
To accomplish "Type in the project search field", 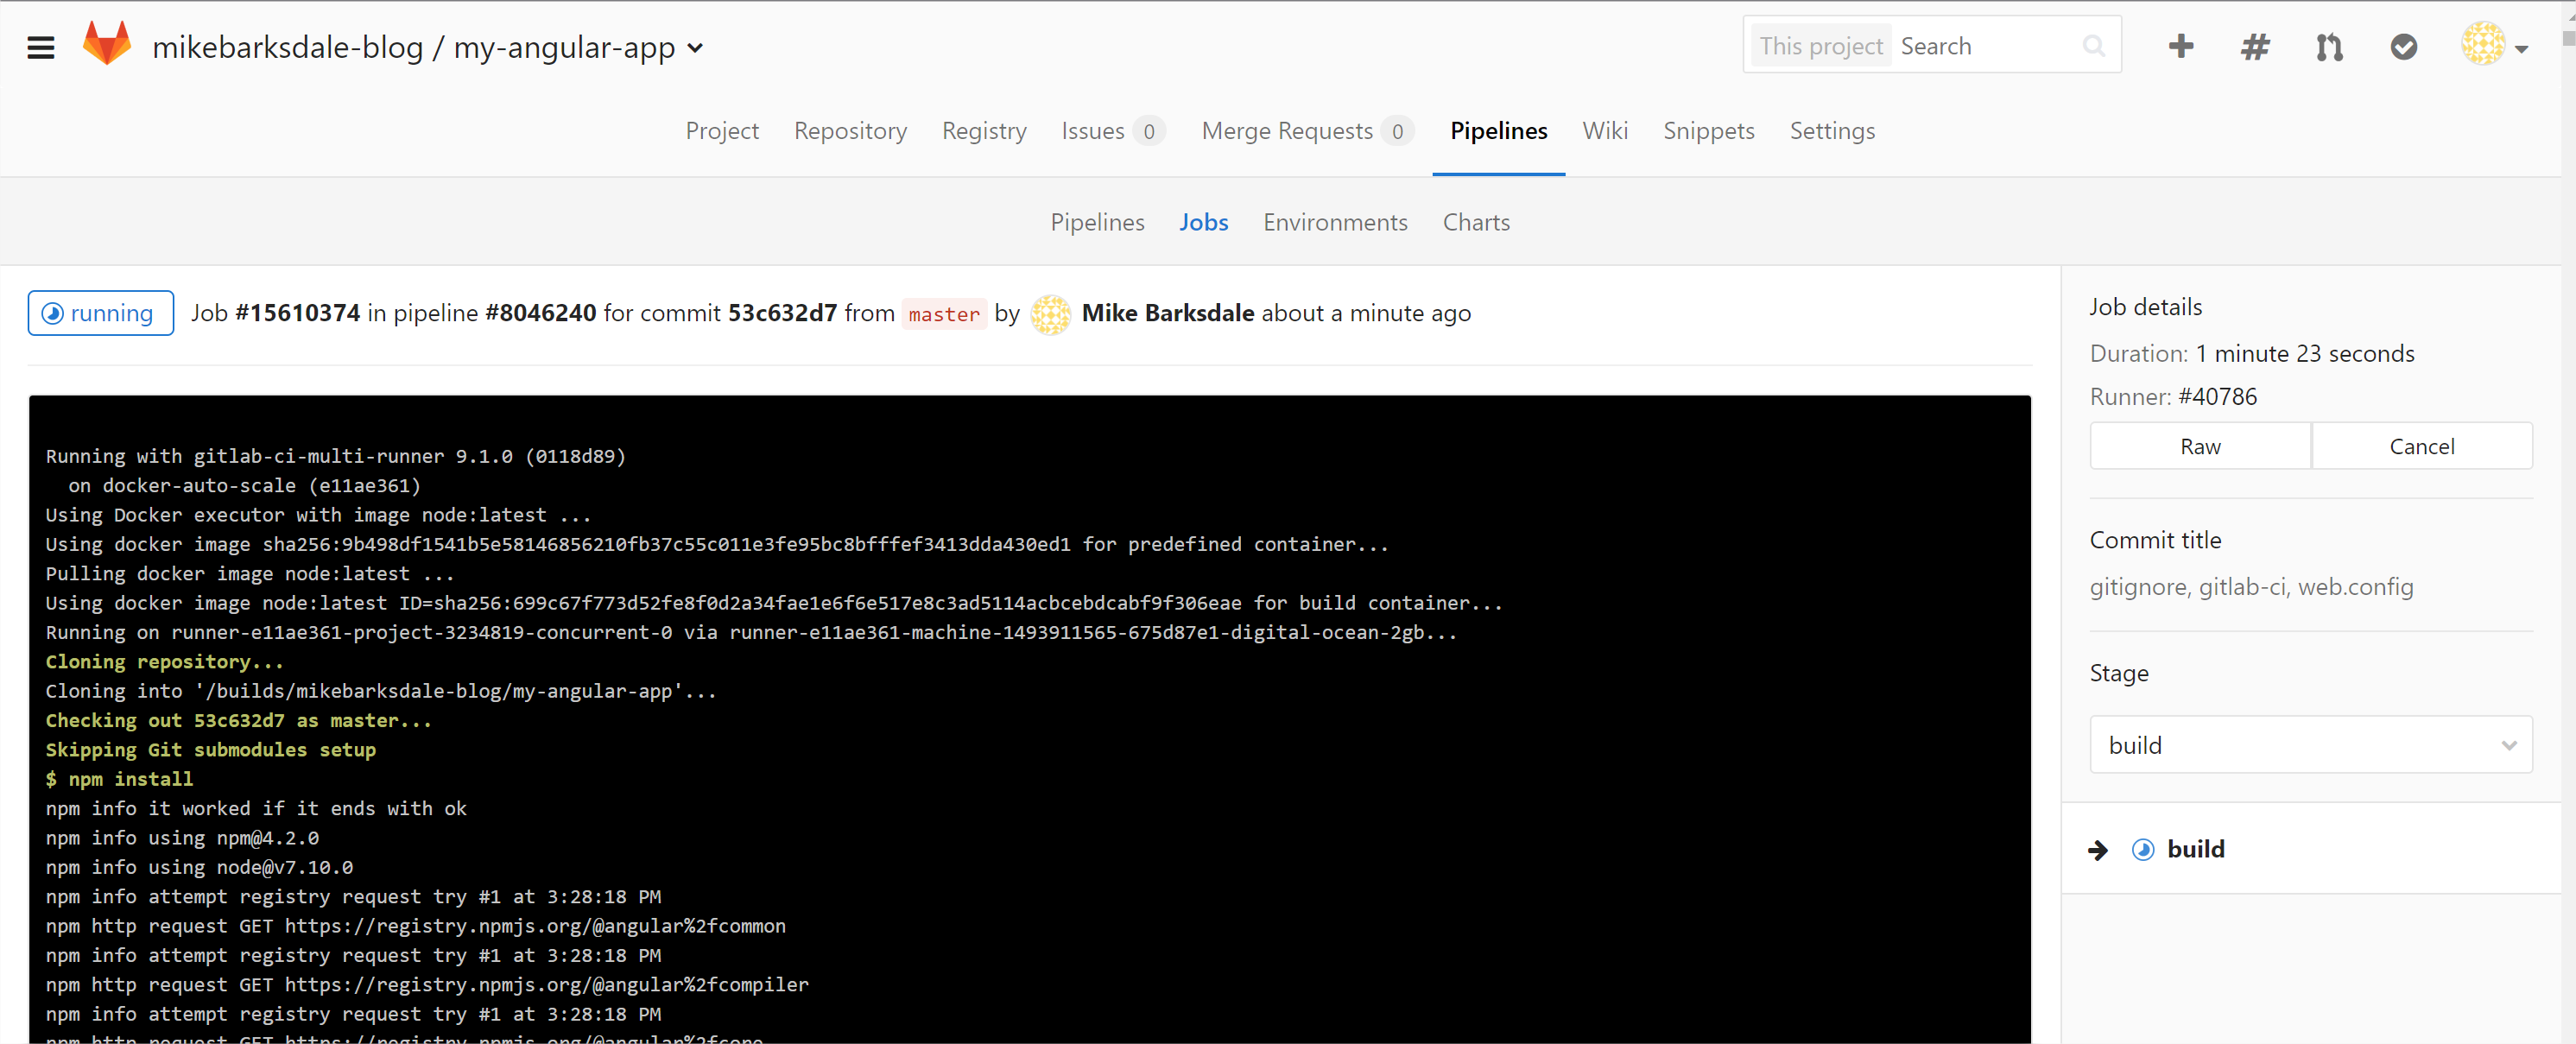I will (x=1990, y=45).
